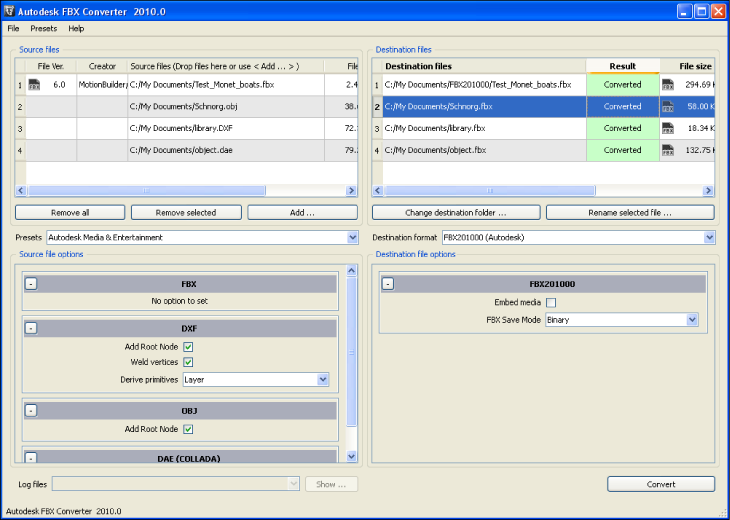Click destination row header number 4
The width and height of the screenshot is (730, 520).
click(377, 150)
